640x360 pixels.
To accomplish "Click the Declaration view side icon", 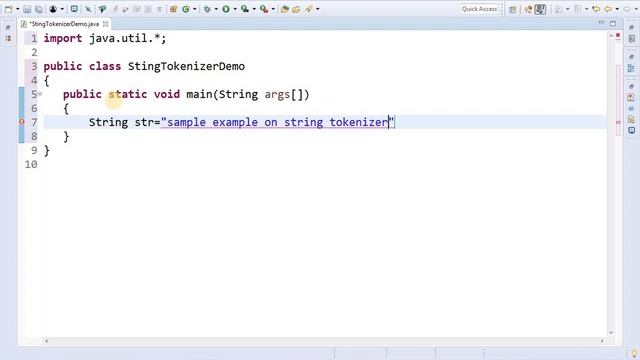I will 631,120.
